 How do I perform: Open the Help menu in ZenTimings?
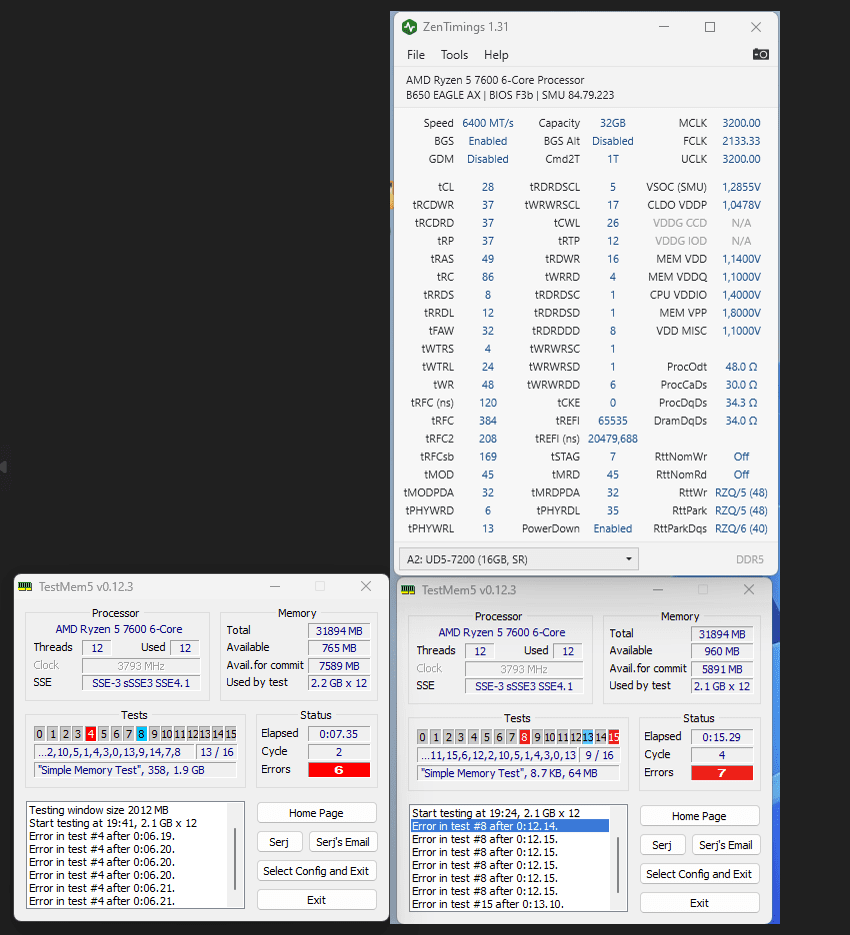[496, 55]
